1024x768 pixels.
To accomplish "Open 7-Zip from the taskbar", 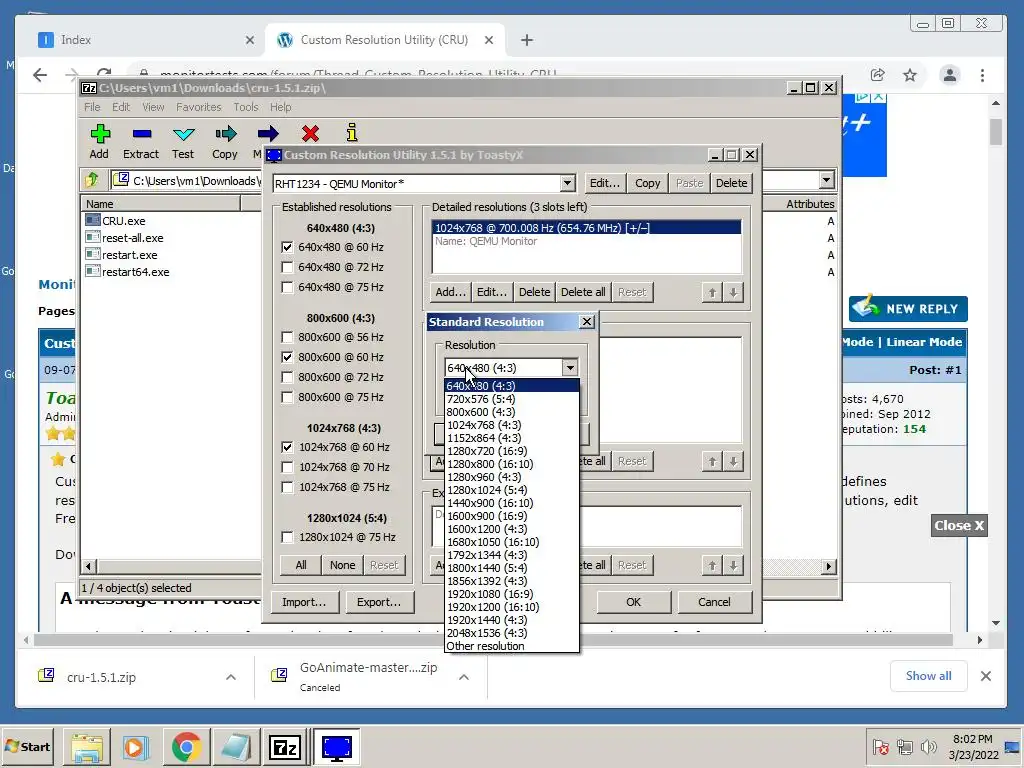I will [x=285, y=746].
